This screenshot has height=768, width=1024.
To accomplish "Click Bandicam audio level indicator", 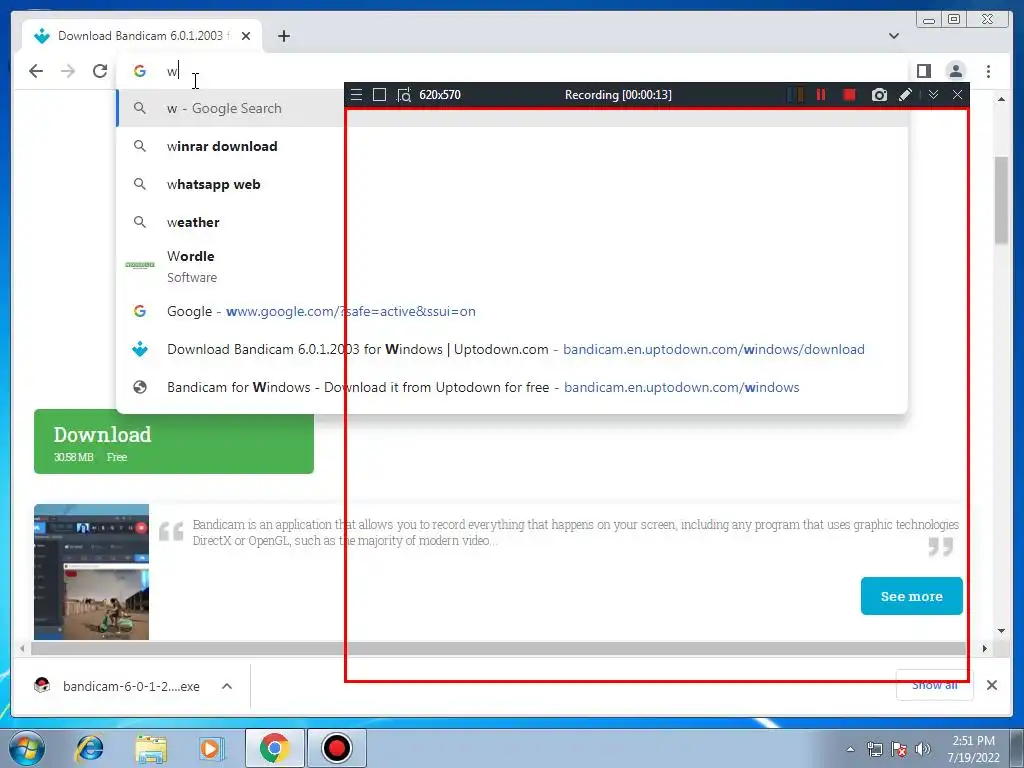I will pos(795,95).
